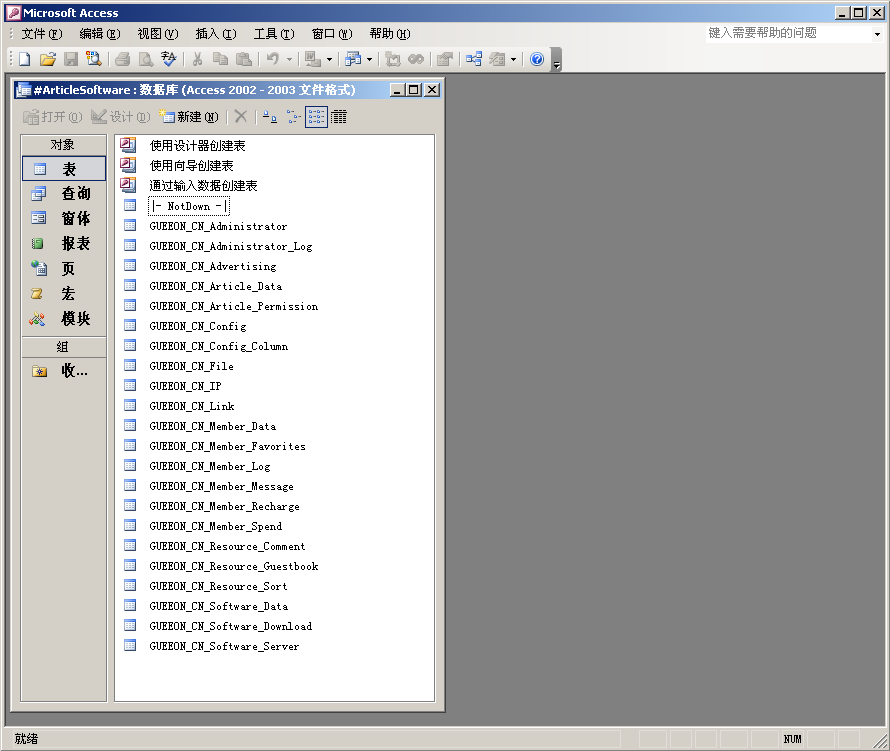Open the 插入 (Insert) menu

[215, 34]
